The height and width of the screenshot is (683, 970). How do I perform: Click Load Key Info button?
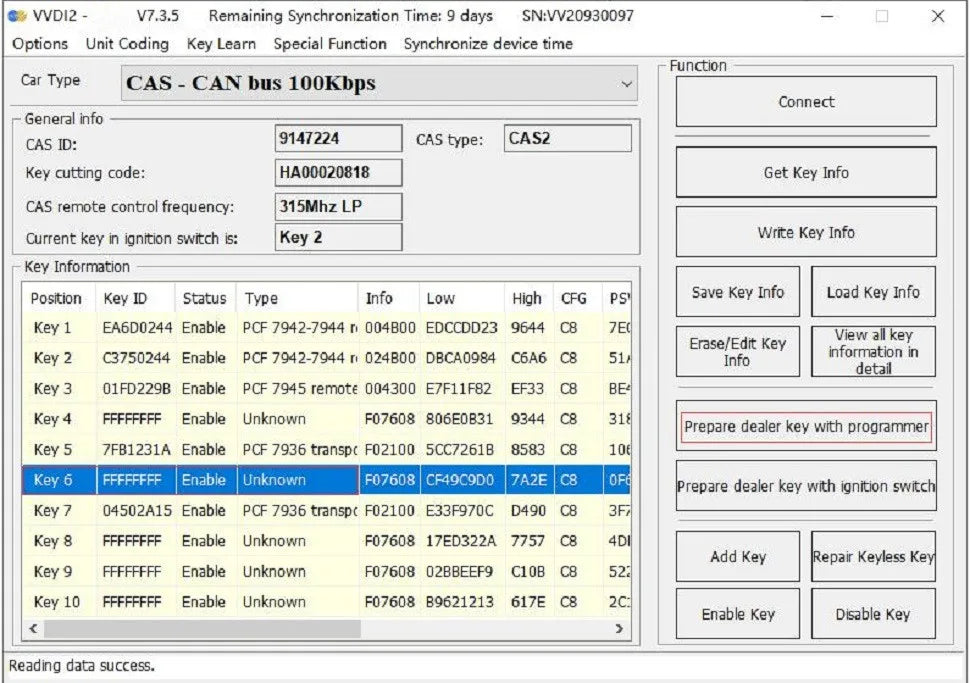tap(873, 292)
